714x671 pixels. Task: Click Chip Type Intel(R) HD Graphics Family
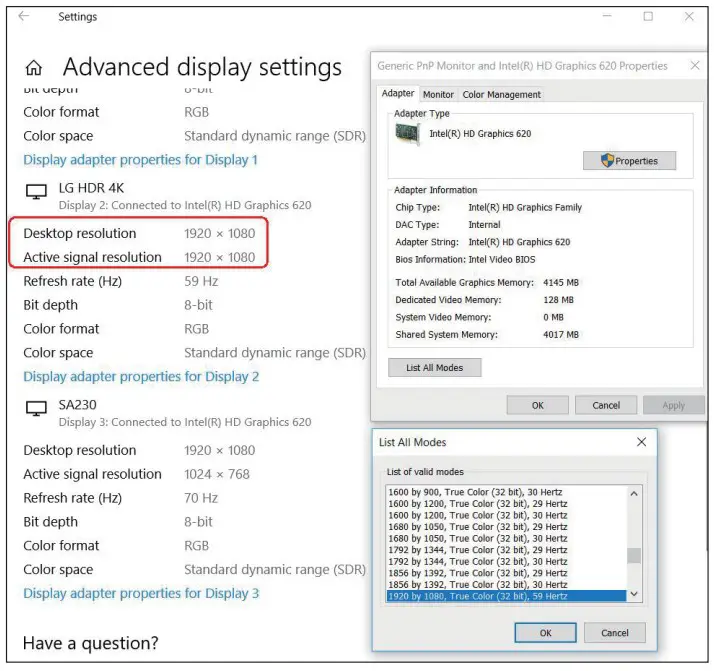(x=489, y=208)
